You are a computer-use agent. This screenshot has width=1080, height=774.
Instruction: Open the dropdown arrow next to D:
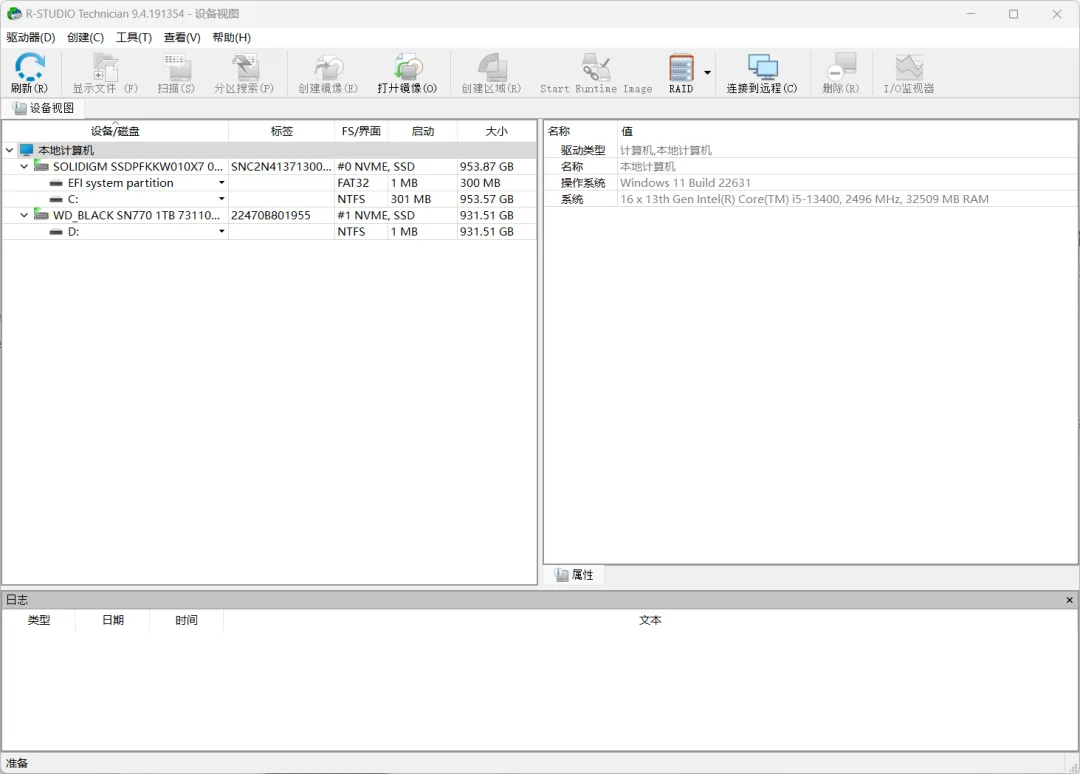pos(221,231)
